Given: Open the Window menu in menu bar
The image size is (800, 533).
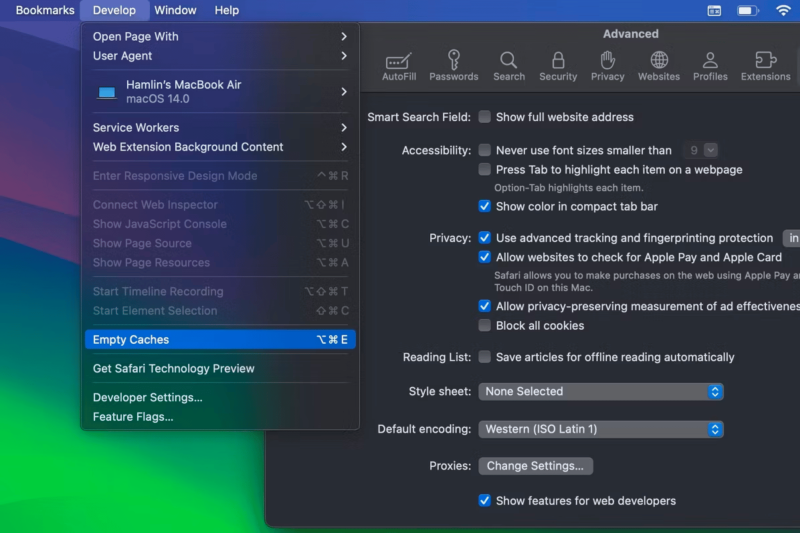Looking at the screenshot, I should tap(175, 10).
